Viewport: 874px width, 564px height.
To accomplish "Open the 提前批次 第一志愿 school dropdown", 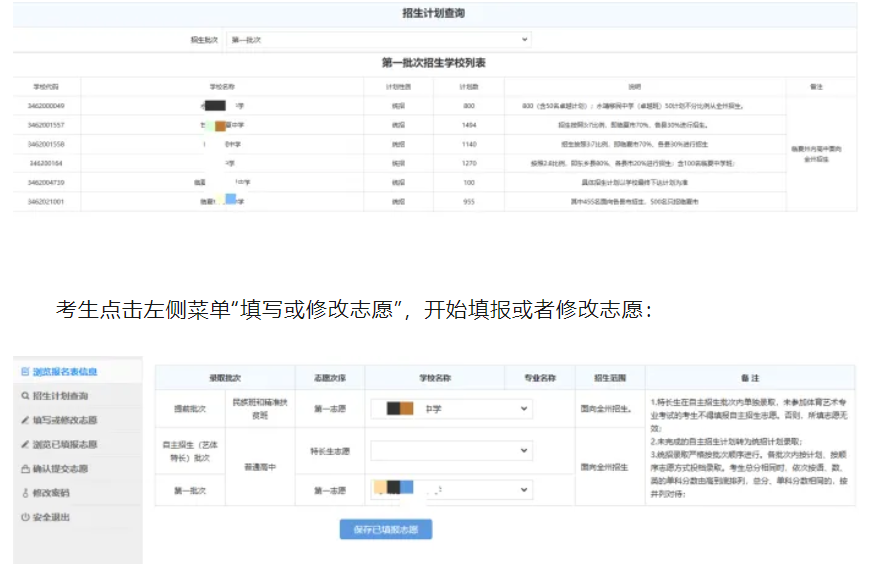I will [451, 408].
